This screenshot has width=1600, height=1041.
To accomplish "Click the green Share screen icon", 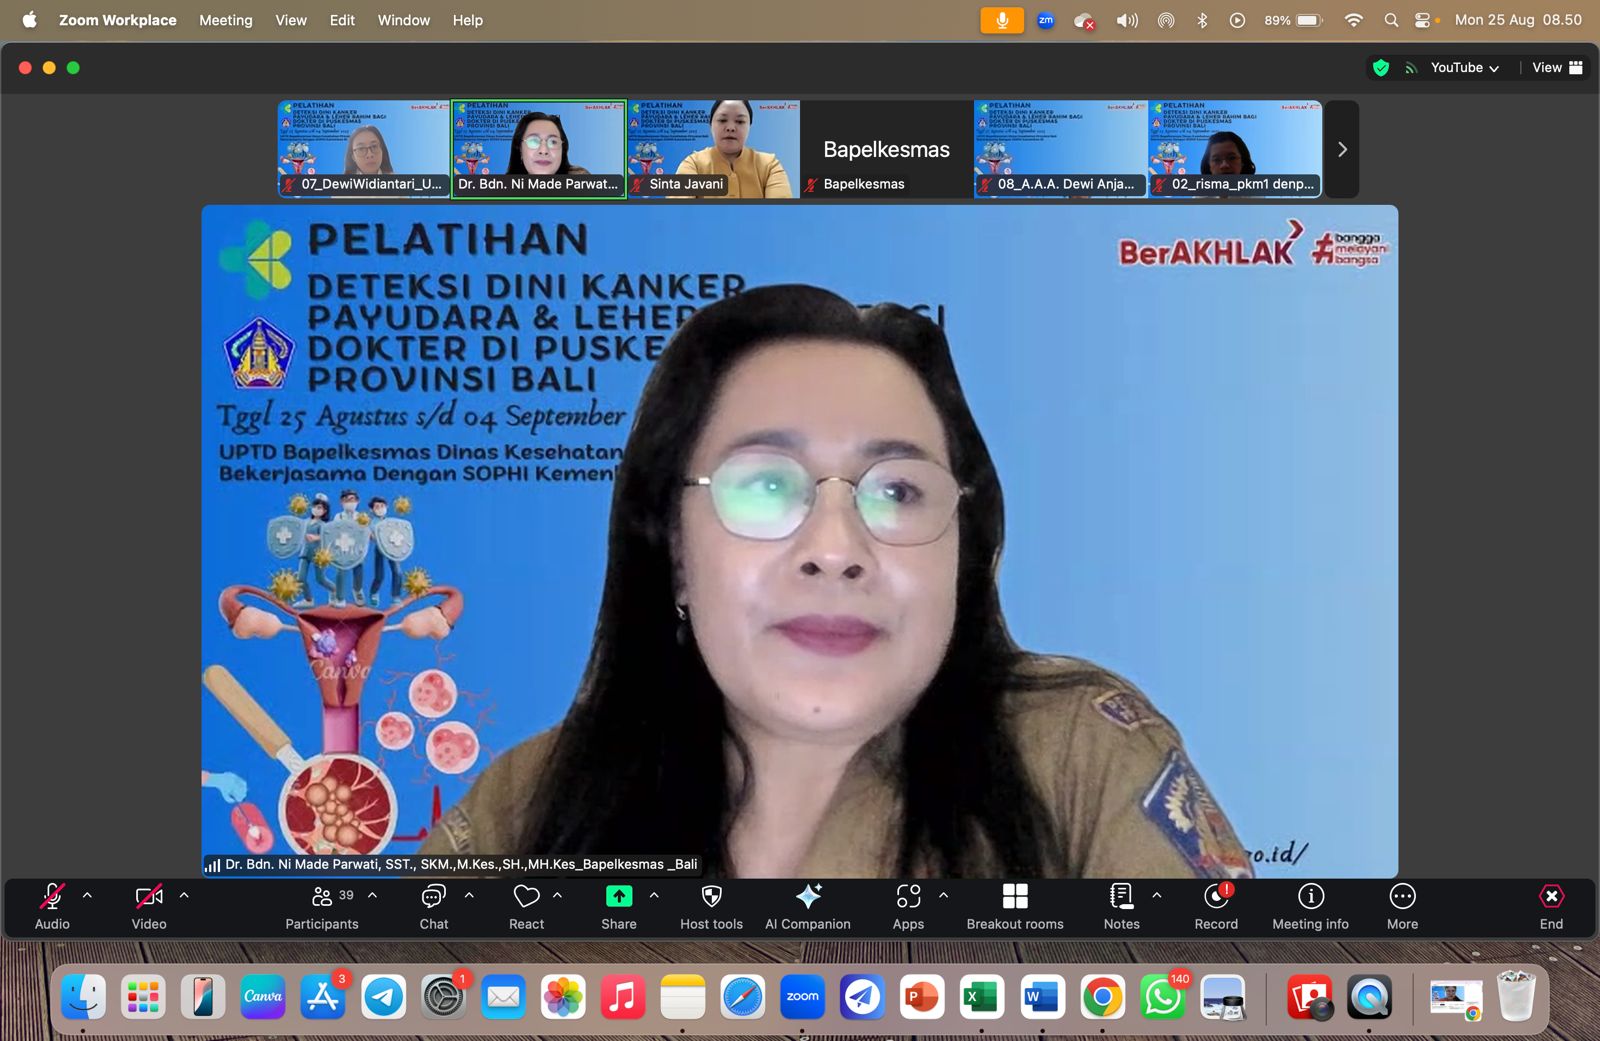I will pos(619,896).
